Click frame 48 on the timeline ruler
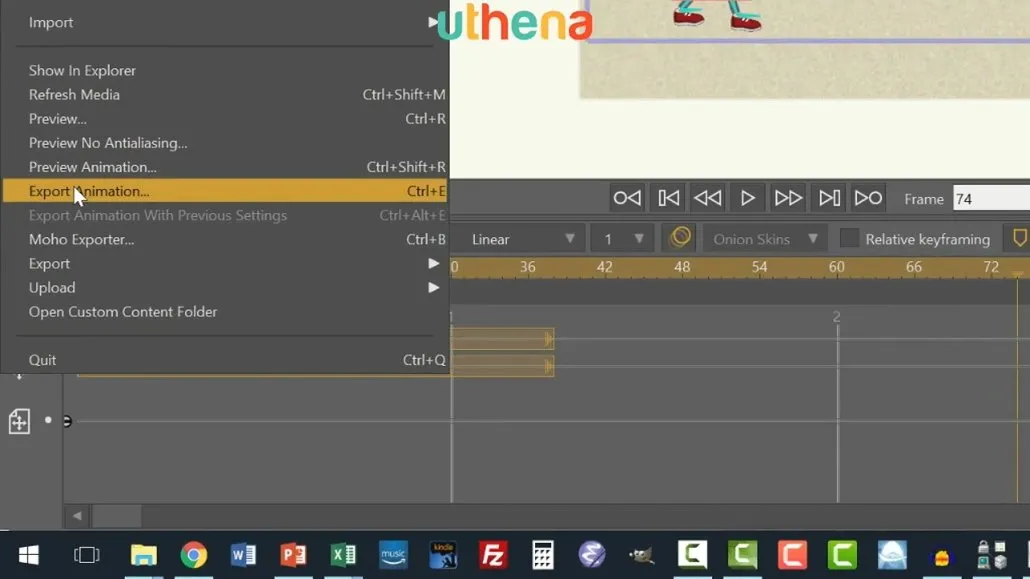This screenshot has height=579, width=1030. [x=682, y=267]
